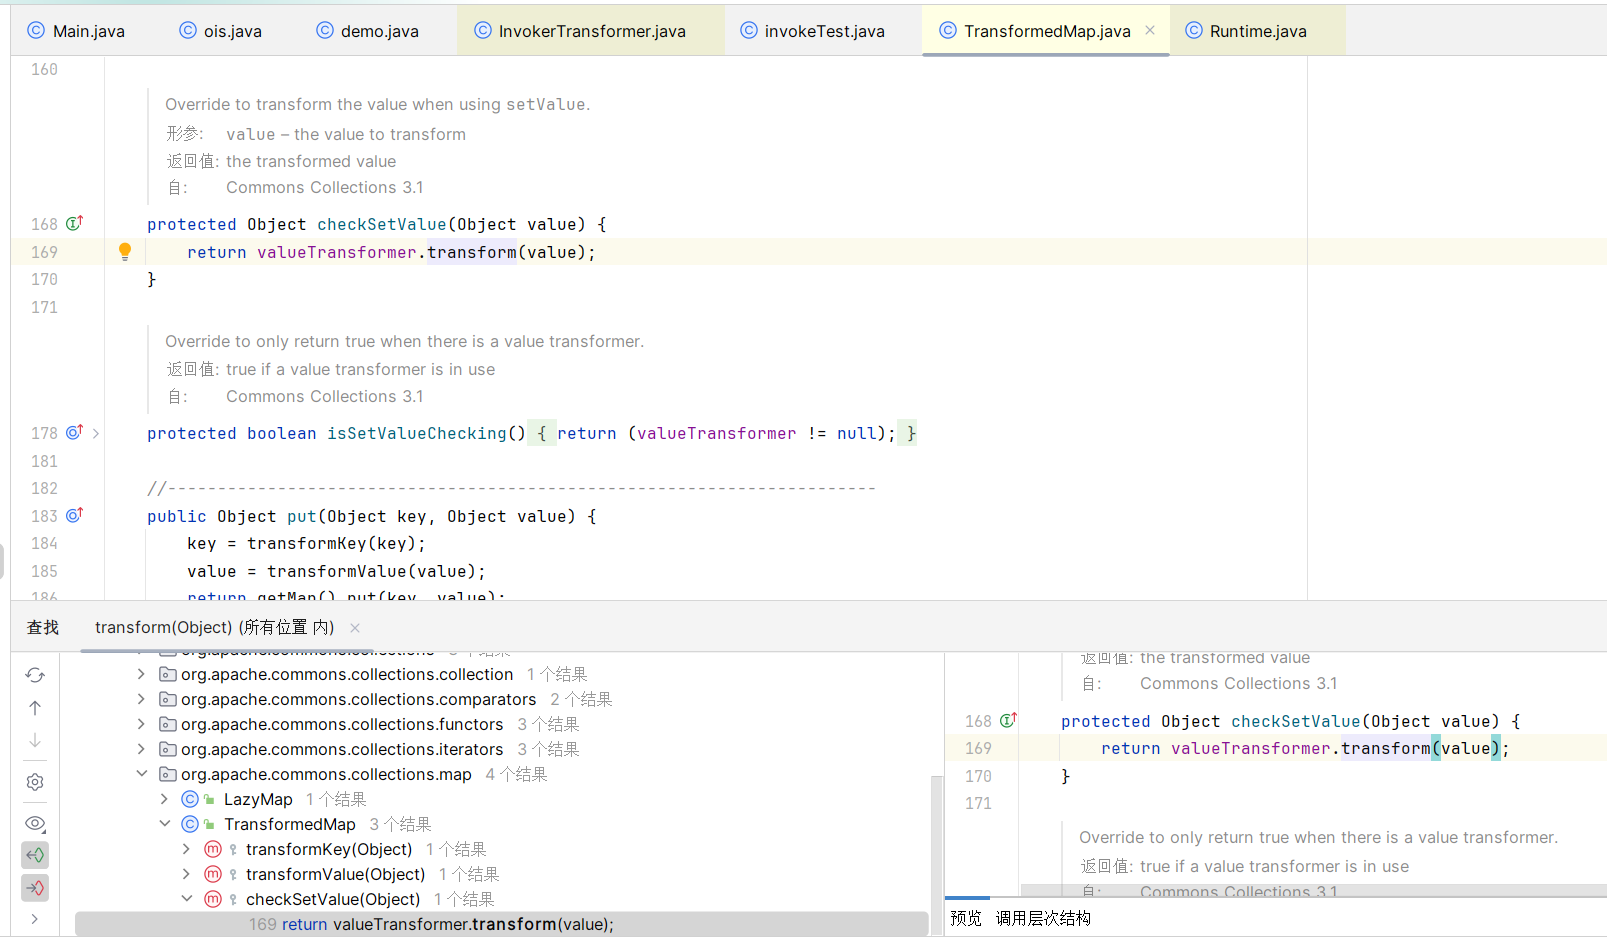Select TransformedMap class in results
The width and height of the screenshot is (1607, 937).
290,824
